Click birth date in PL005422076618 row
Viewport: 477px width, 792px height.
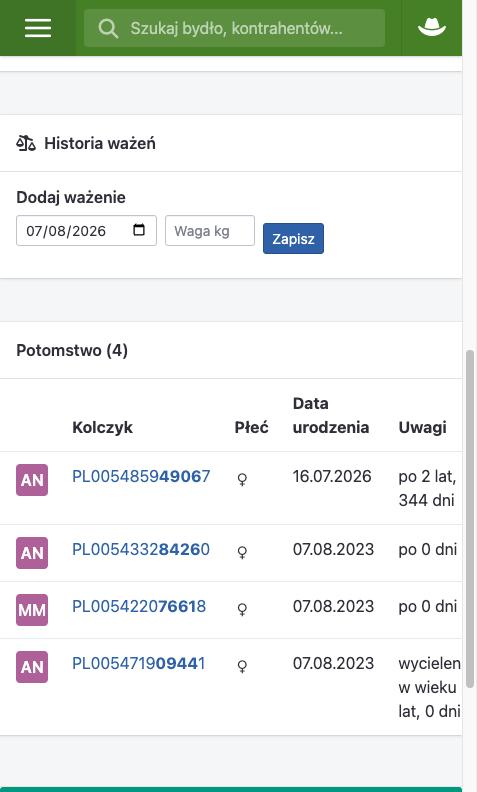[x=333, y=606]
